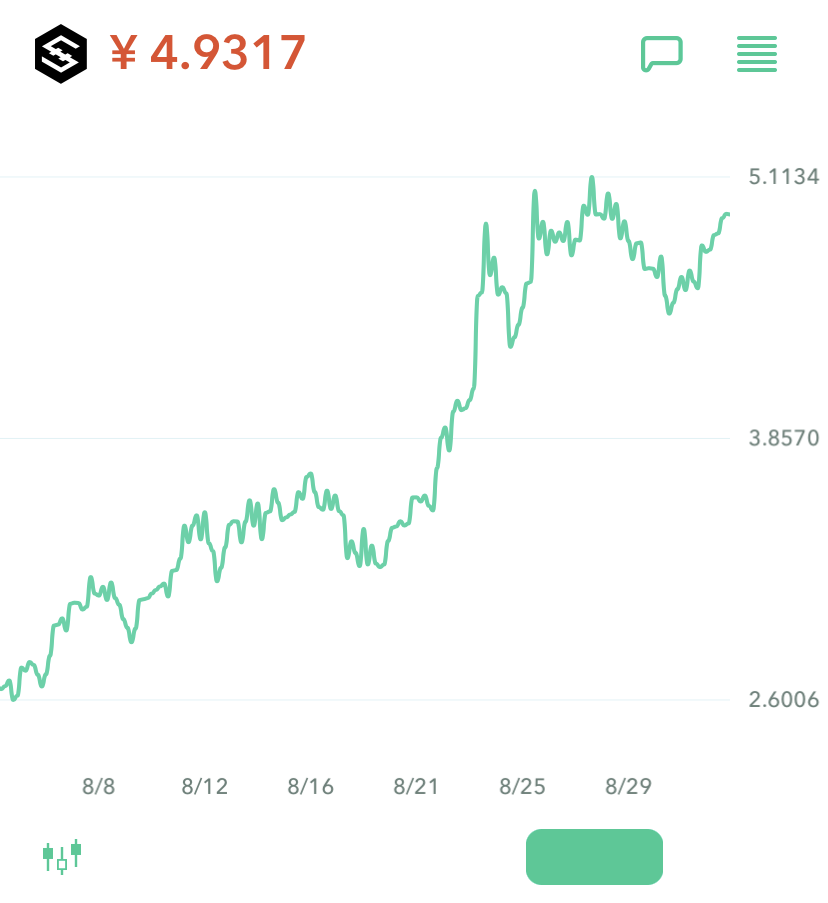Select the 8/12 date label
This screenshot has width=828, height=903.
pyautogui.click(x=204, y=787)
